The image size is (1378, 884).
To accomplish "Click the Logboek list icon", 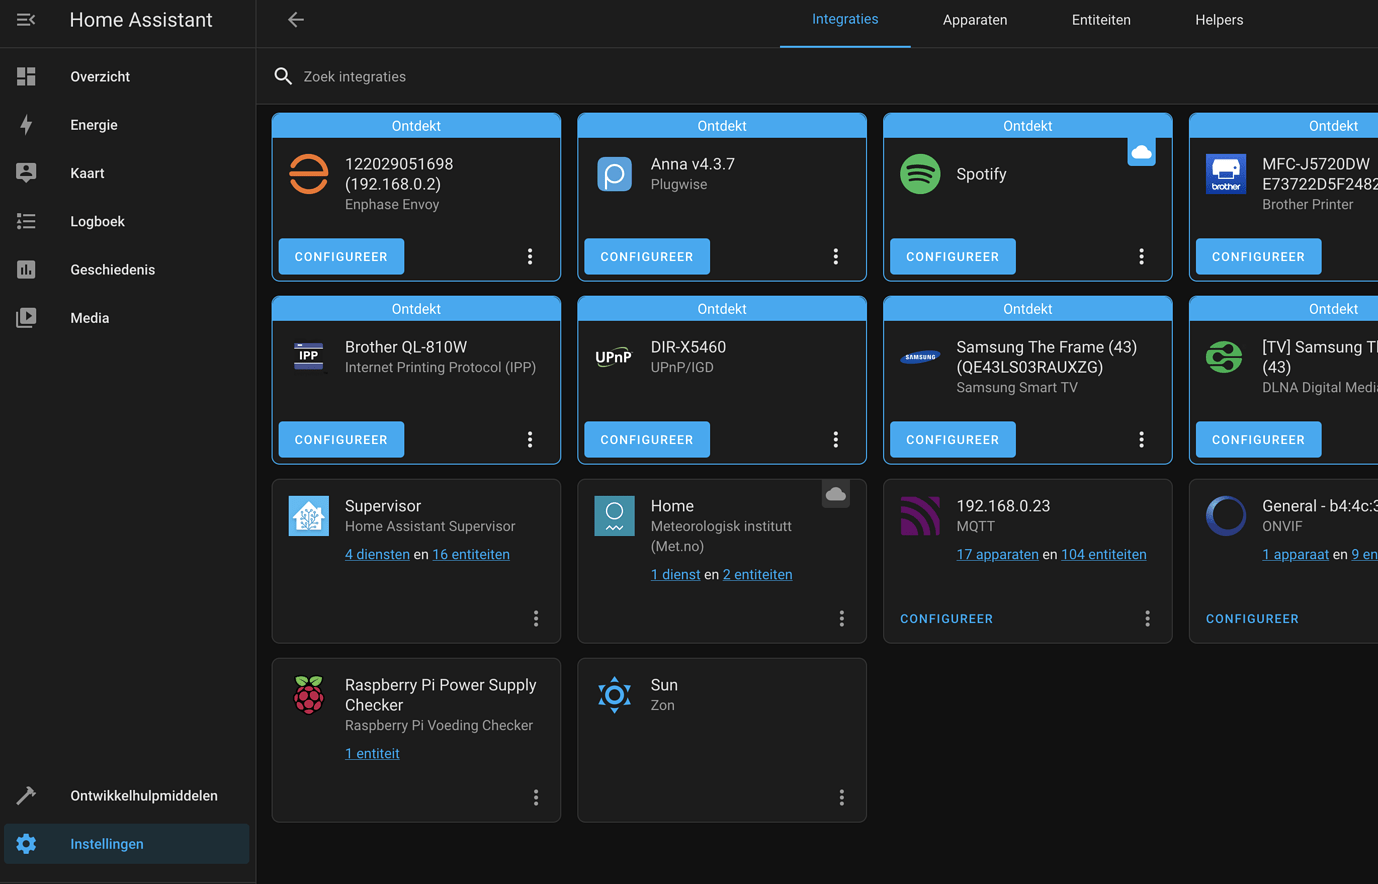I will point(26,221).
